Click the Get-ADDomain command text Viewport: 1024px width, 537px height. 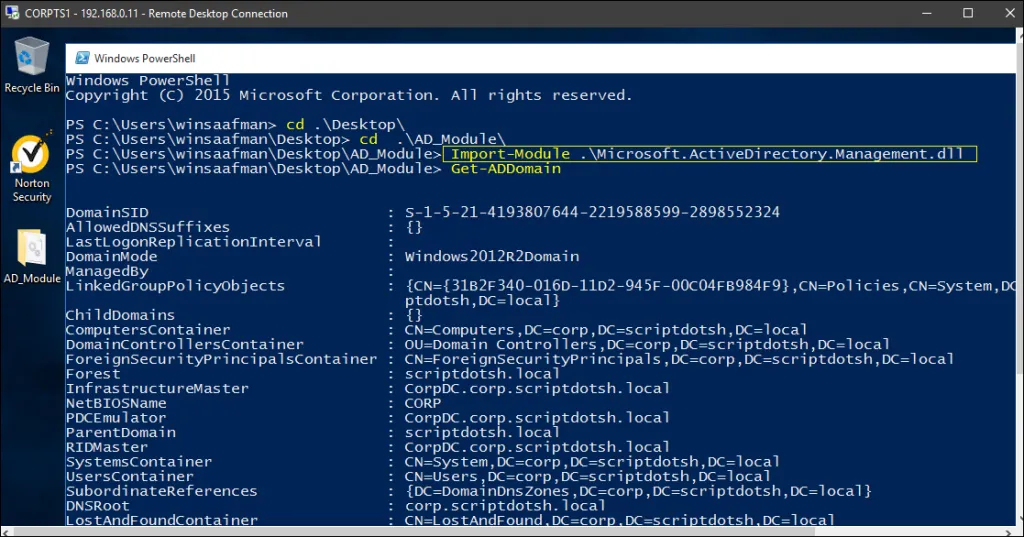pyautogui.click(x=505, y=169)
